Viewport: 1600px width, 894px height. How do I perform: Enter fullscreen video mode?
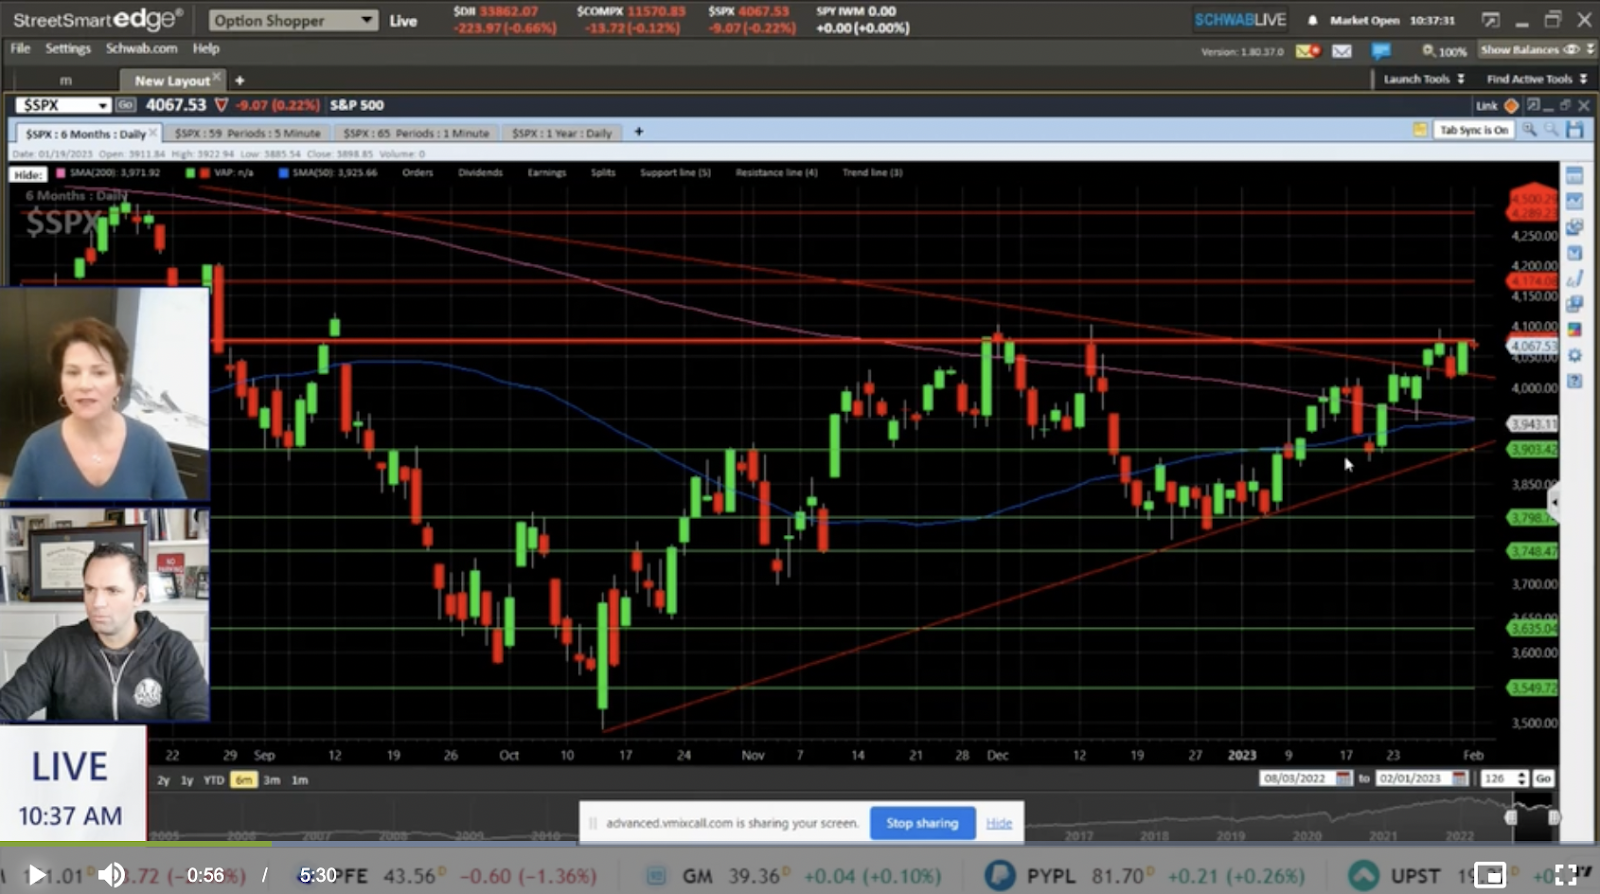(1566, 875)
